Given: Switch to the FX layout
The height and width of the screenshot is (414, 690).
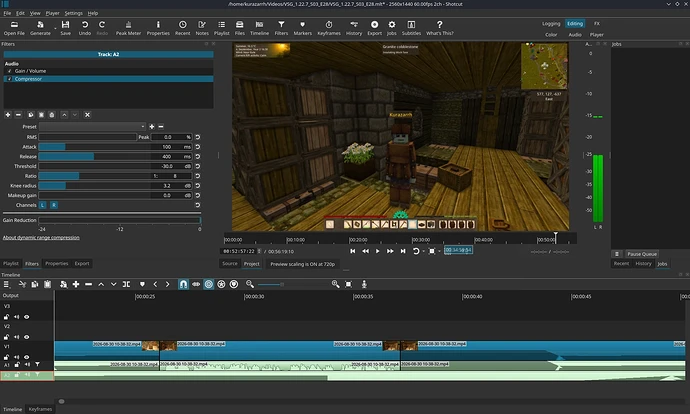Looking at the screenshot, I should point(597,24).
